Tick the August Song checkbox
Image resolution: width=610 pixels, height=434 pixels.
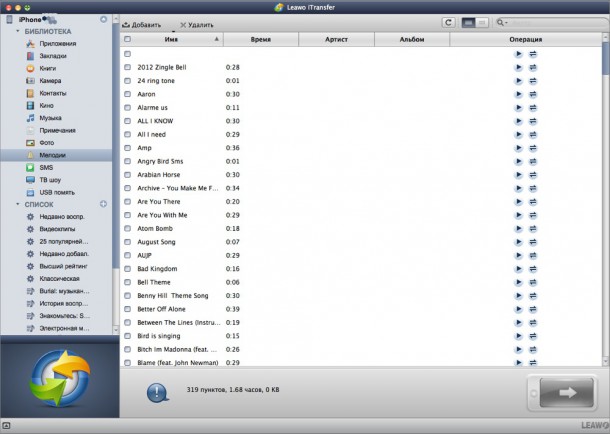tap(127, 242)
